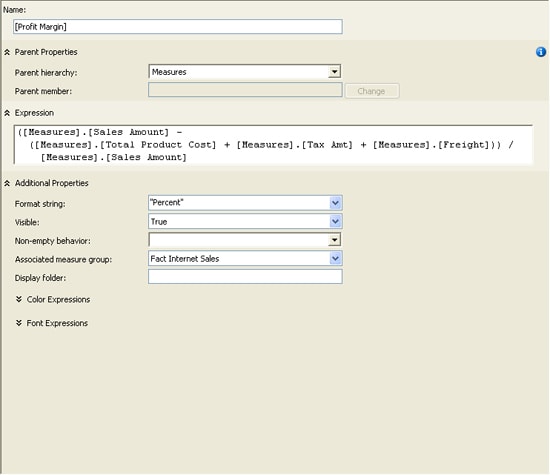
Task: Click the Change button
Action: tap(372, 91)
